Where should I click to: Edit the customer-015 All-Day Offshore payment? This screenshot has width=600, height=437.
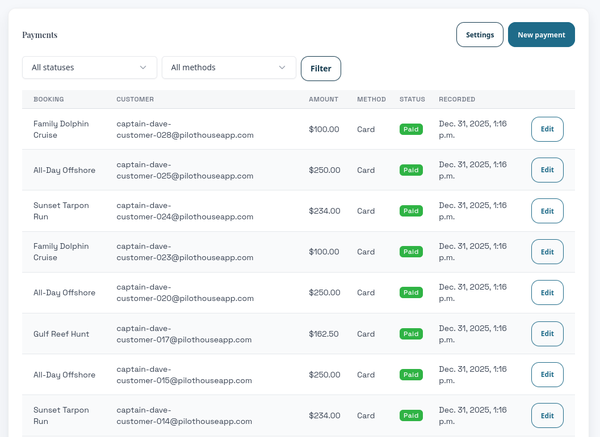[547, 374]
